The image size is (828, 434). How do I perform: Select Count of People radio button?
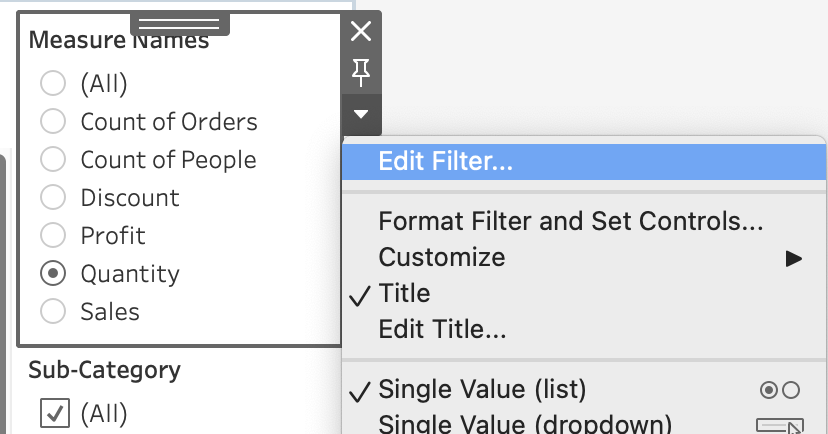53,160
